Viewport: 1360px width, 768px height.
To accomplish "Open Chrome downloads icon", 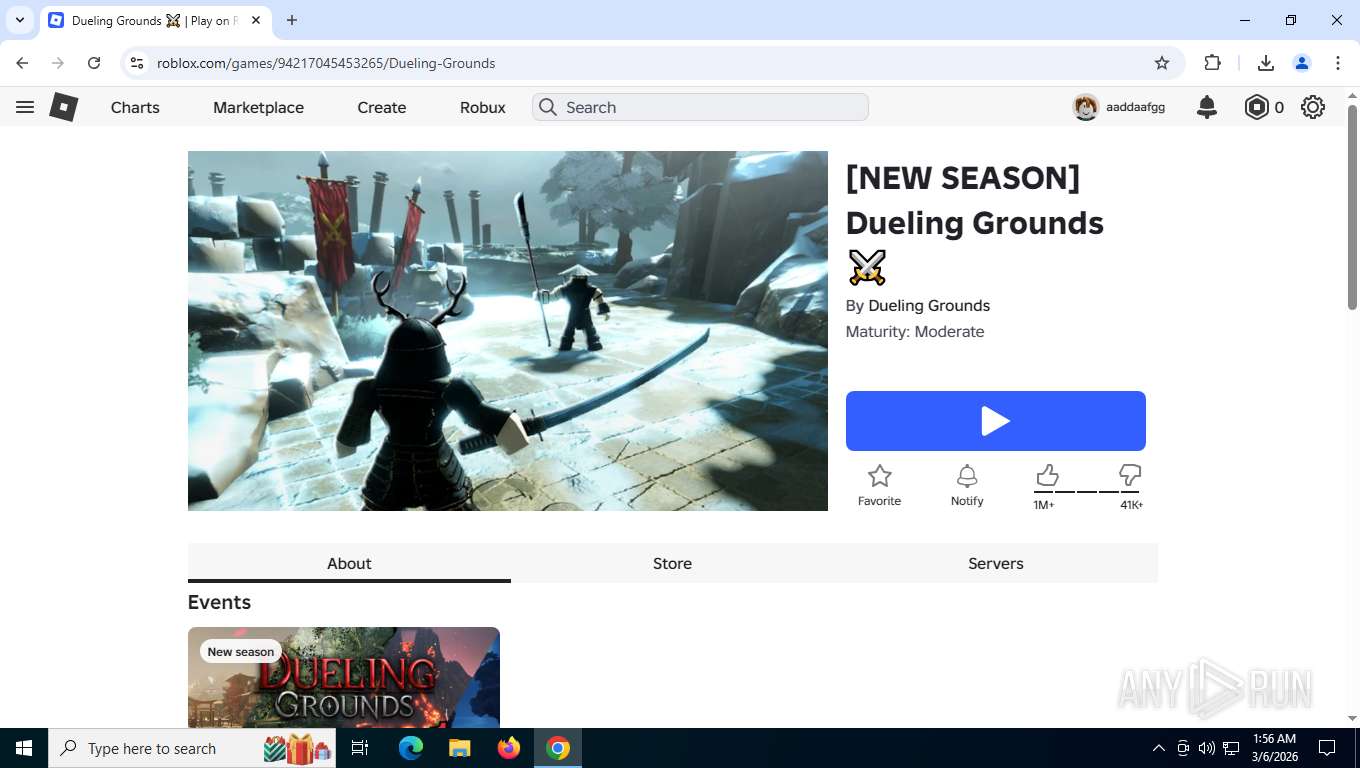I will click(x=1266, y=63).
